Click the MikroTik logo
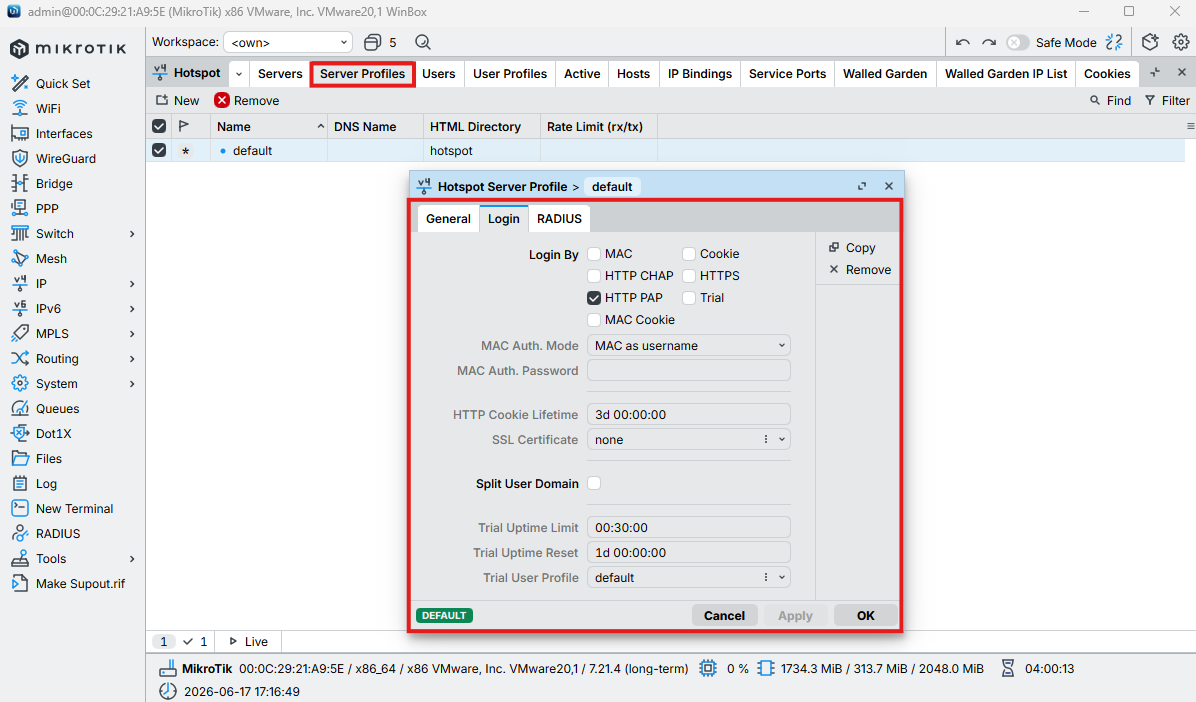 click(68, 49)
